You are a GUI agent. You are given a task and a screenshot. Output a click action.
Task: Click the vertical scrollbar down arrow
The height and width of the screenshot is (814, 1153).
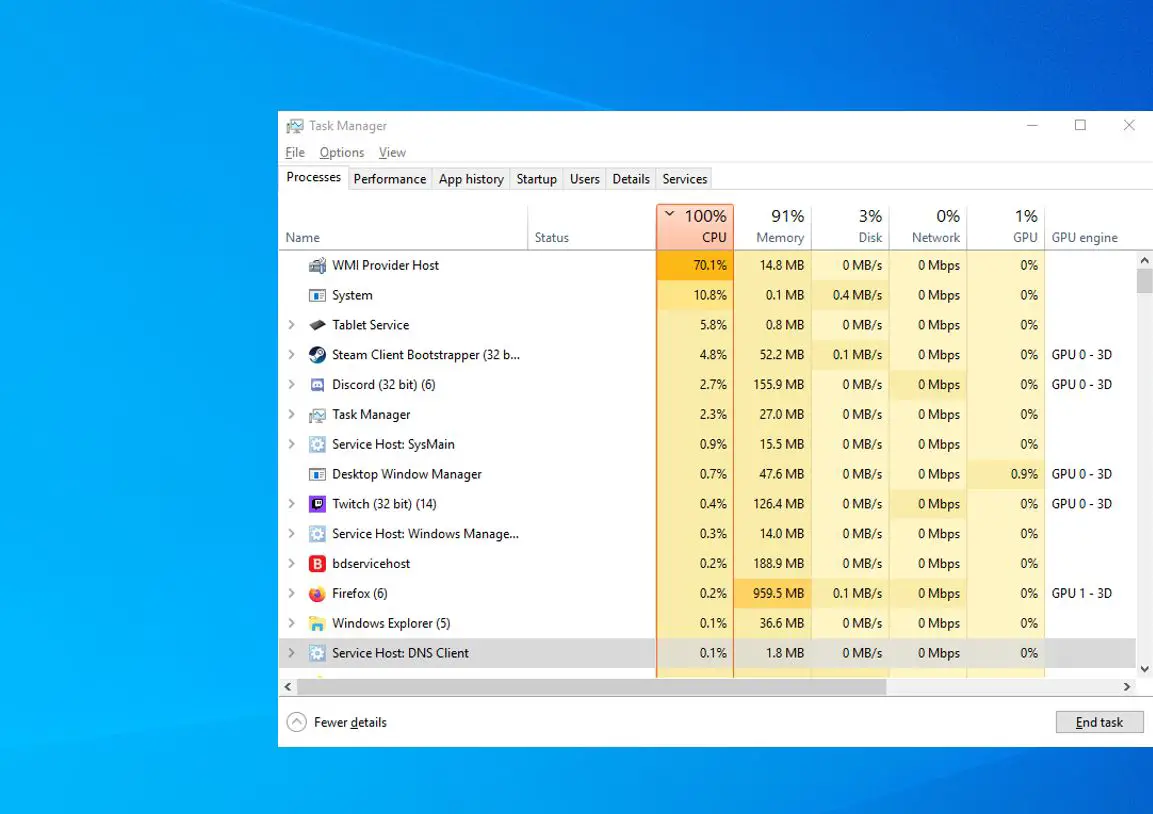pyautogui.click(x=1144, y=669)
